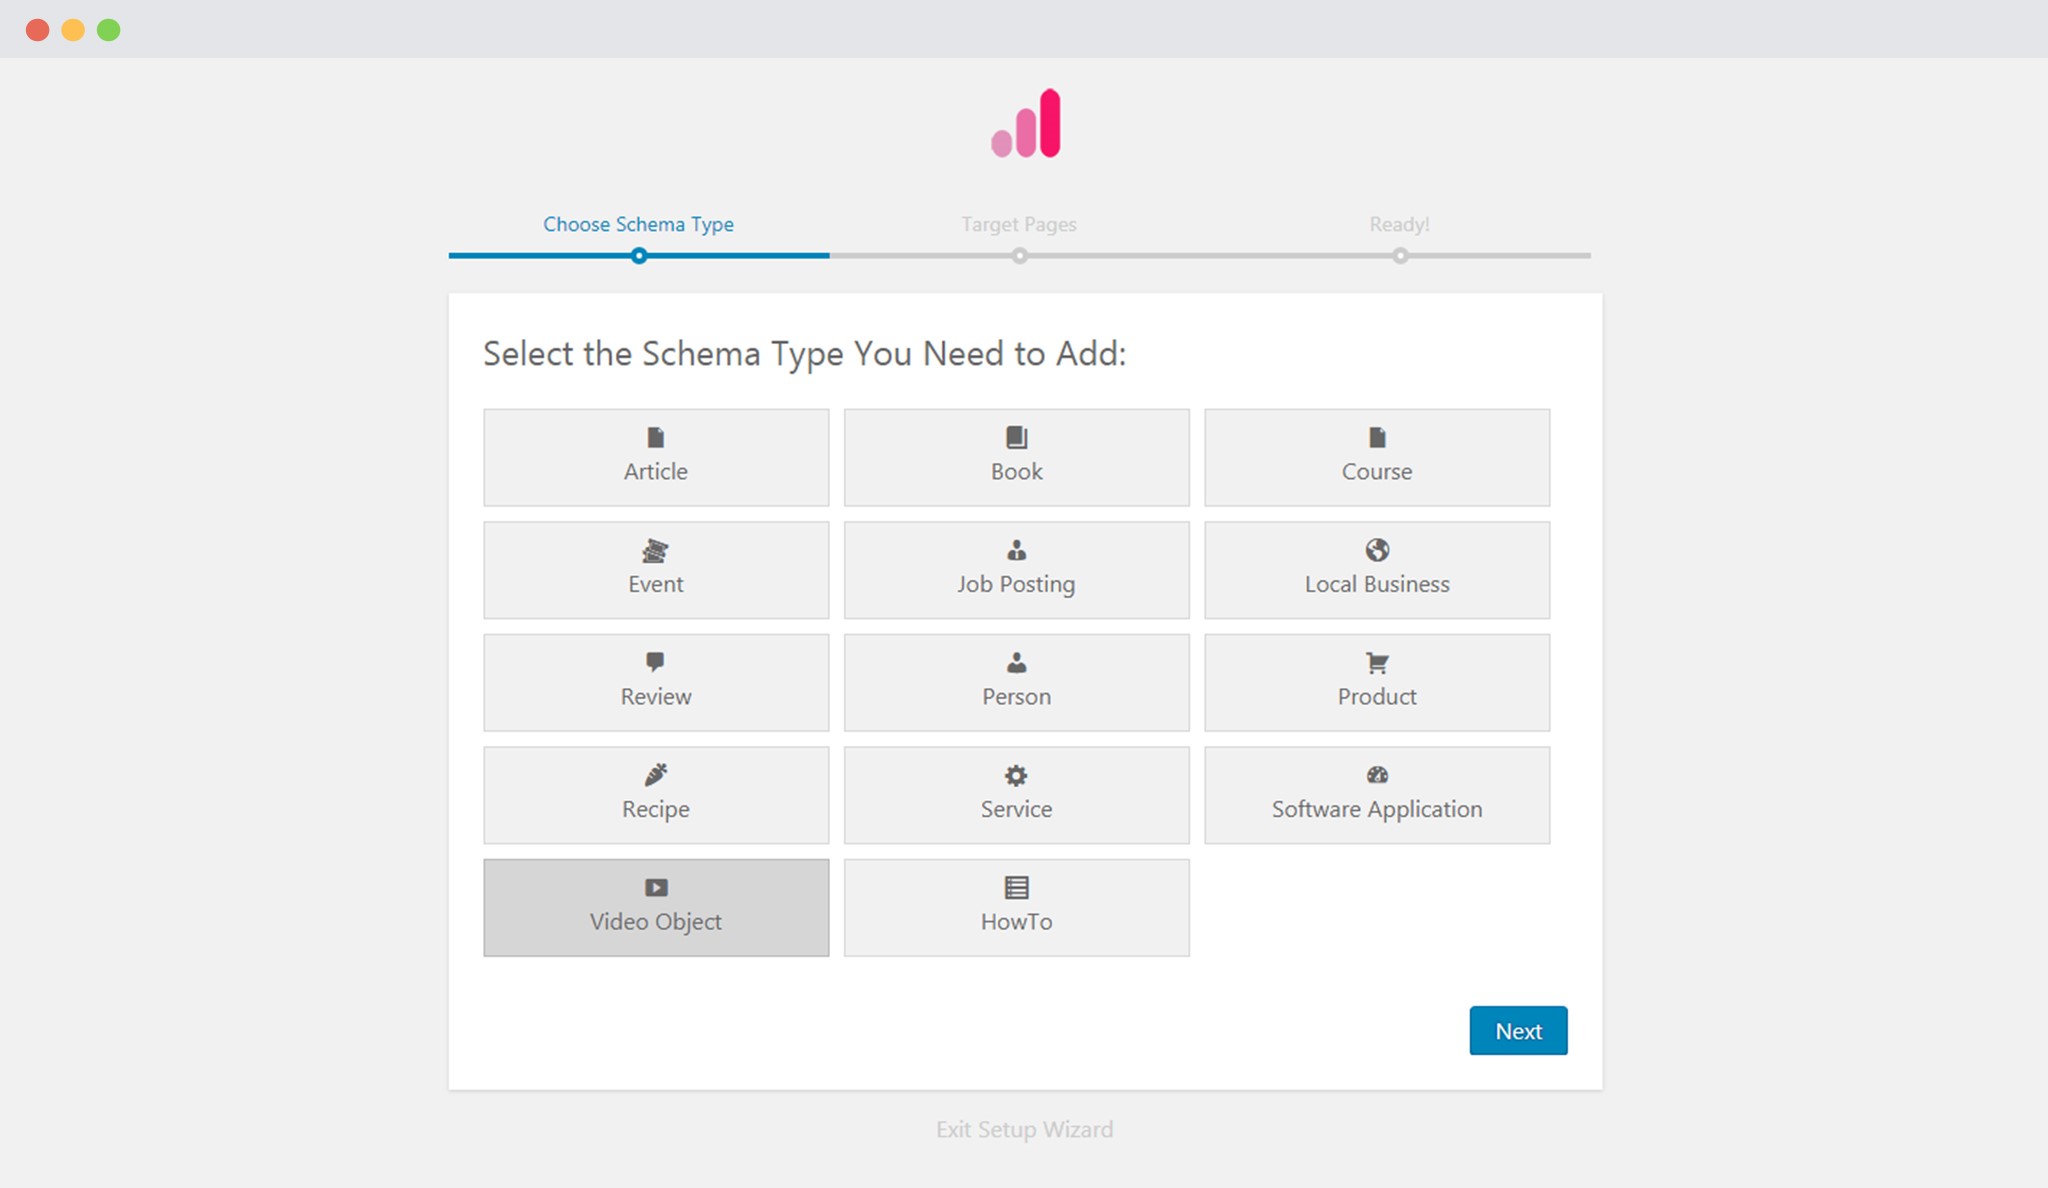Click the Product shopping cart icon

point(1377,662)
